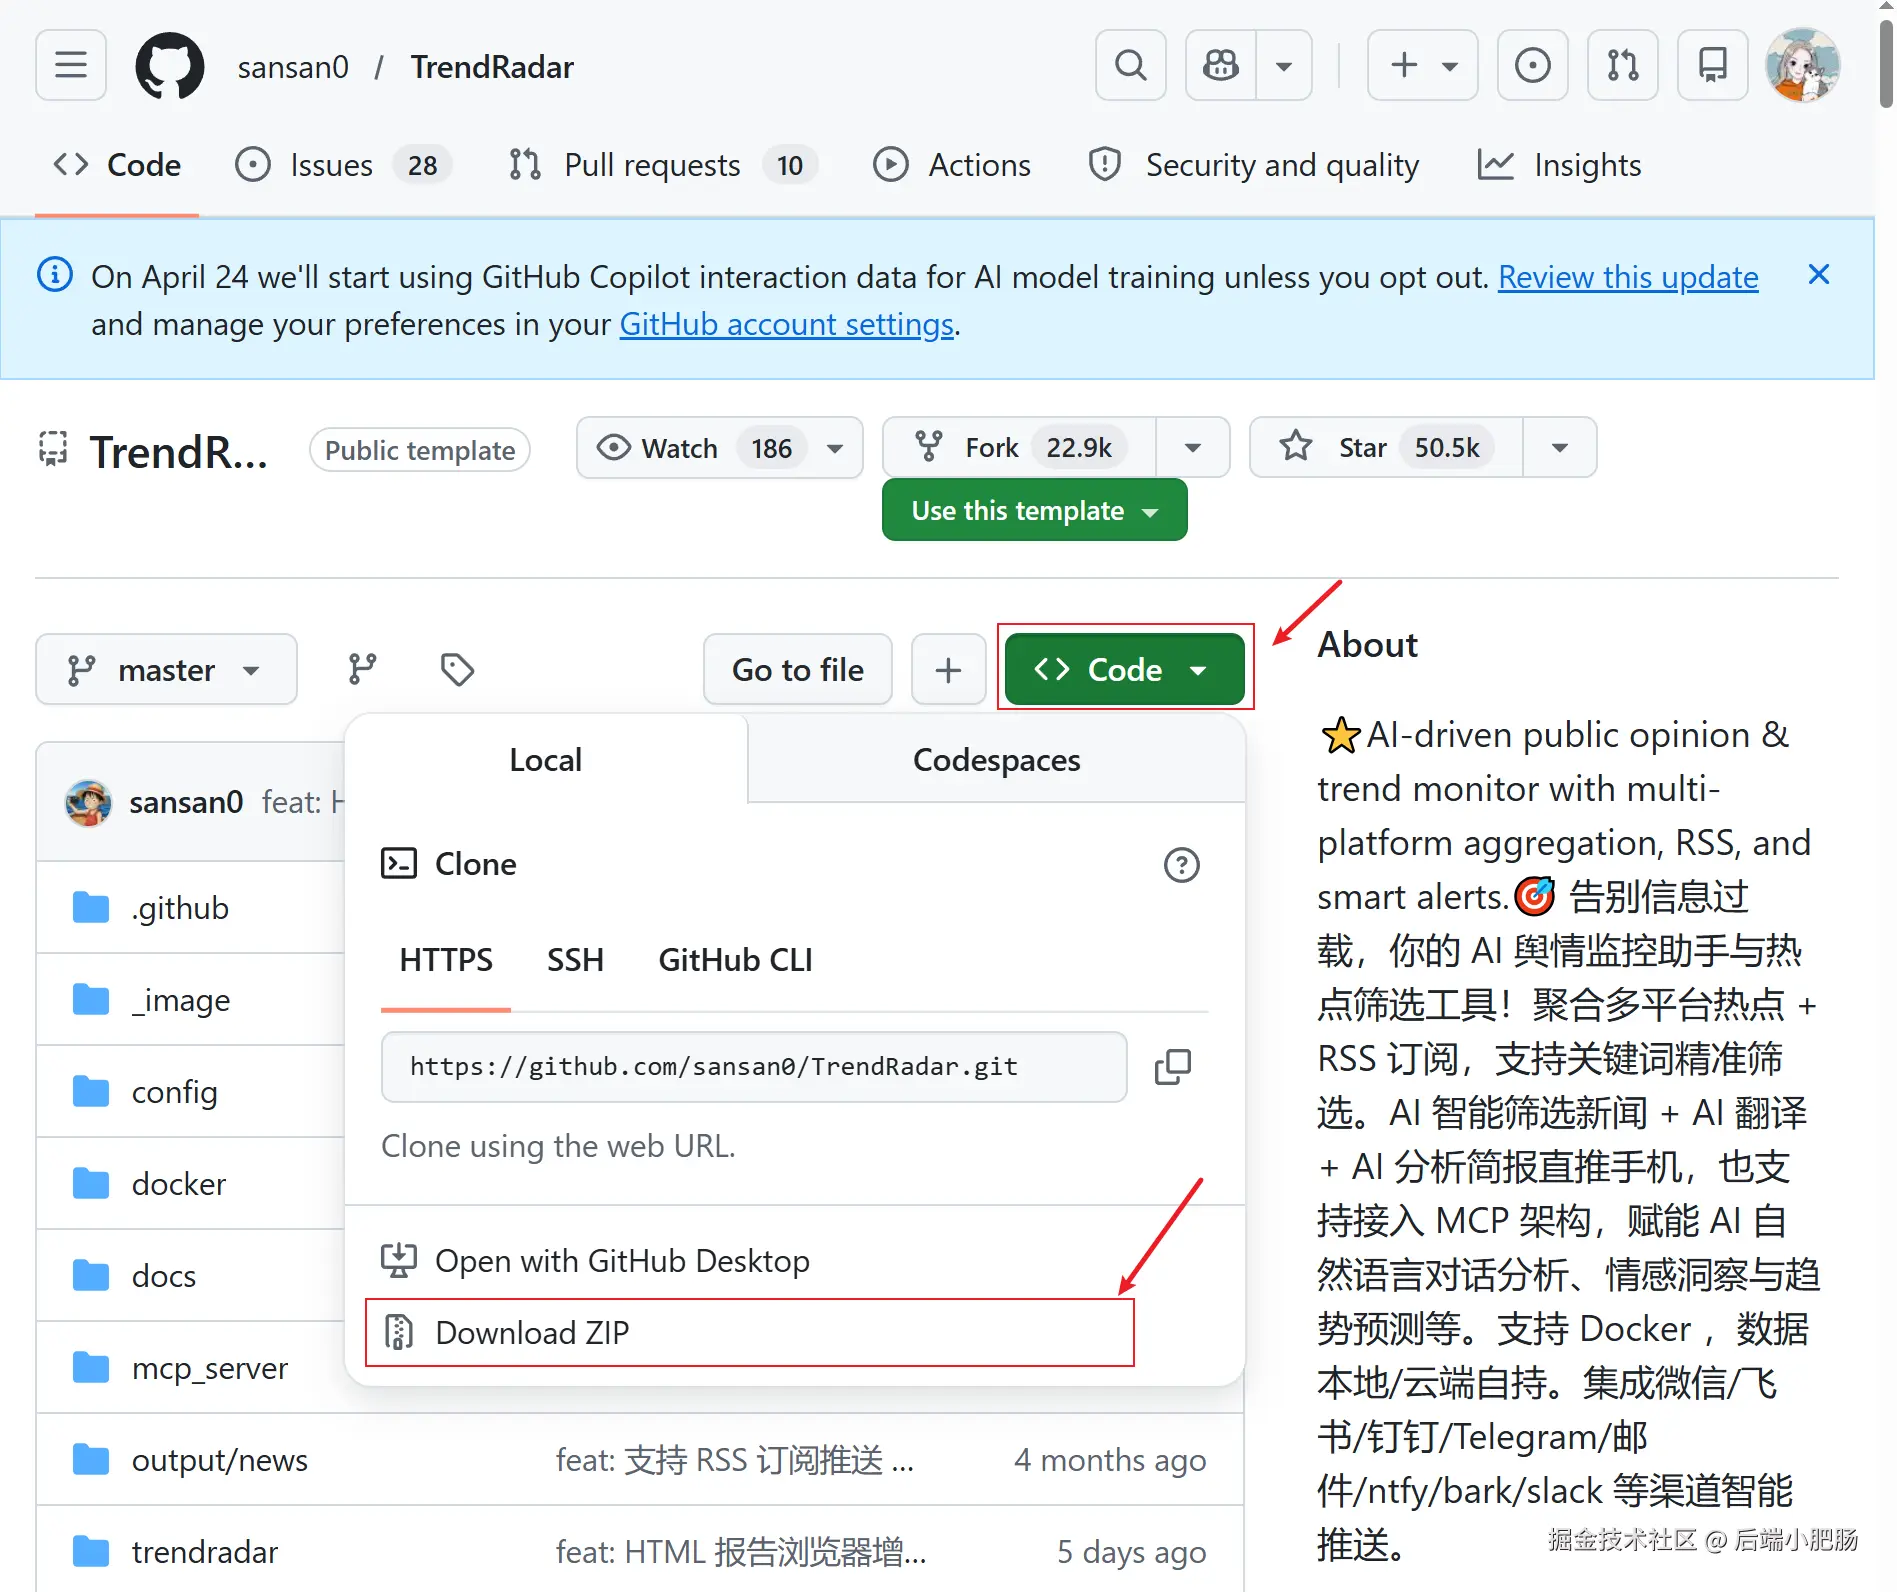The width and height of the screenshot is (1897, 1592).
Task: Open the mcp_server folder
Action: [x=210, y=1368]
